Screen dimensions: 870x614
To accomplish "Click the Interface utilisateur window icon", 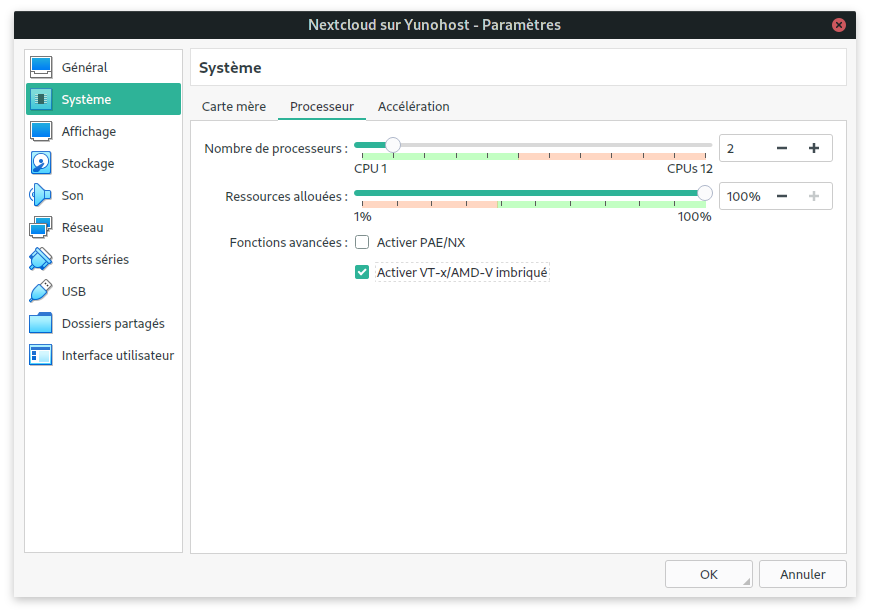I will click(41, 356).
